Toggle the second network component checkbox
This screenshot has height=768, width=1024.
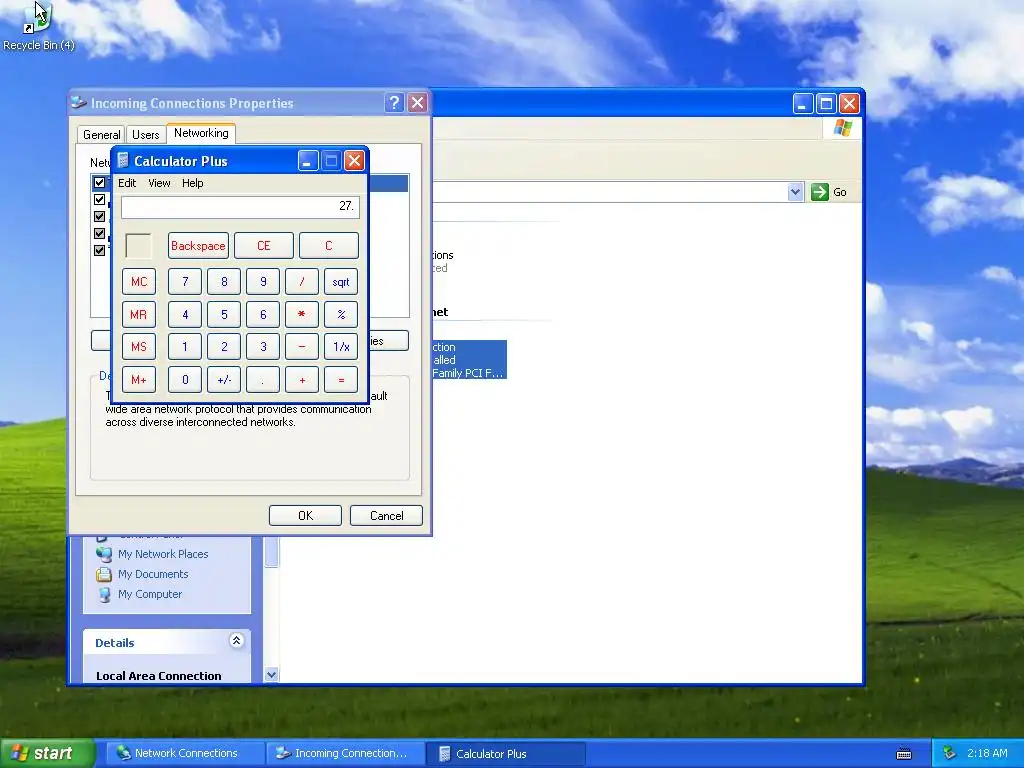click(x=99, y=199)
